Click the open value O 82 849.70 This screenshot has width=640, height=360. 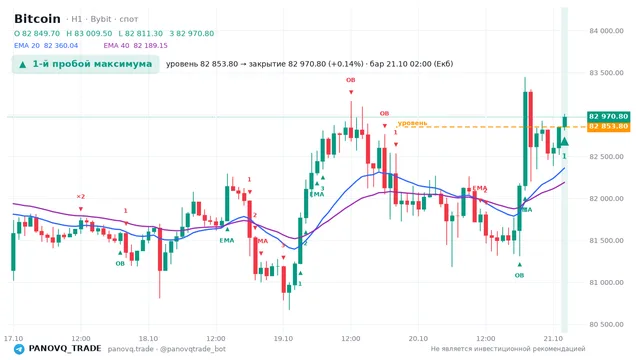click(x=37, y=33)
